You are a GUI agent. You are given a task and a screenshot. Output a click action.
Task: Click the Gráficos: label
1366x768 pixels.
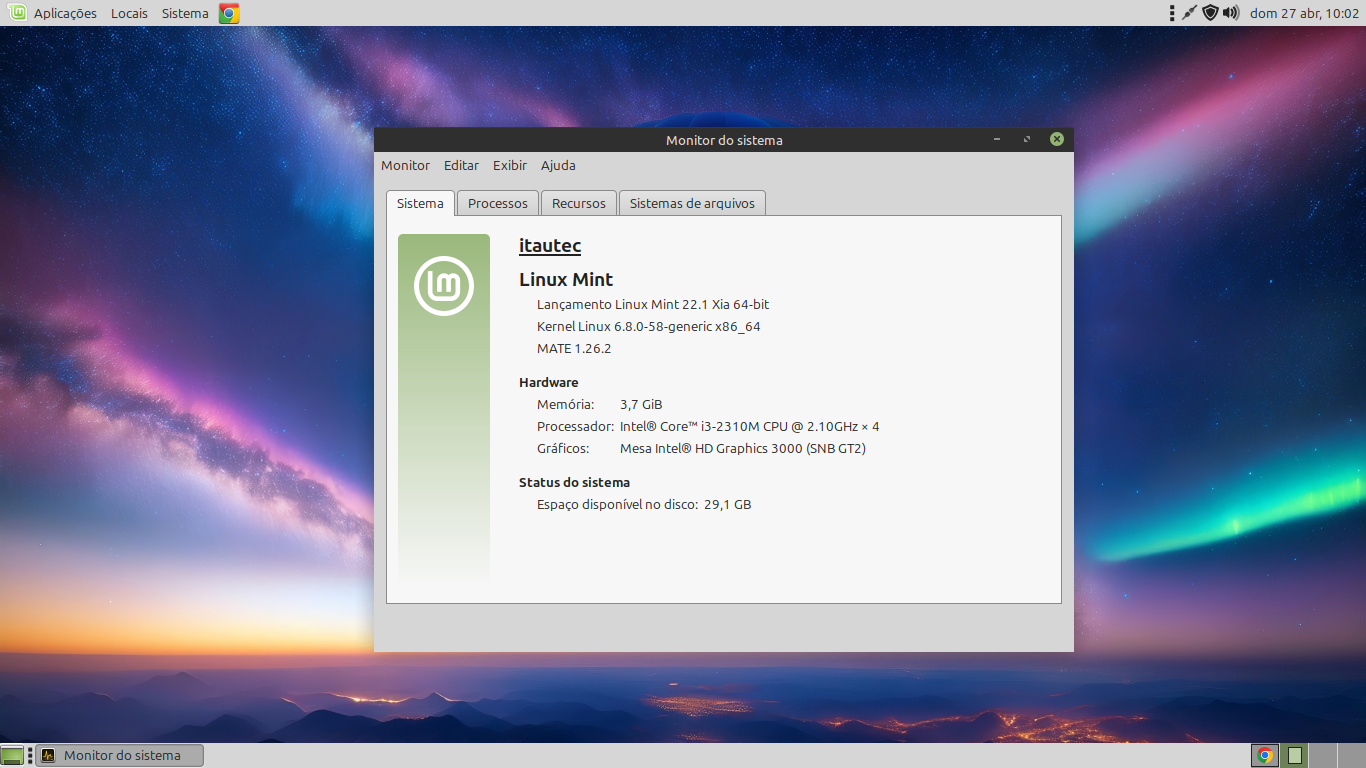pos(563,448)
